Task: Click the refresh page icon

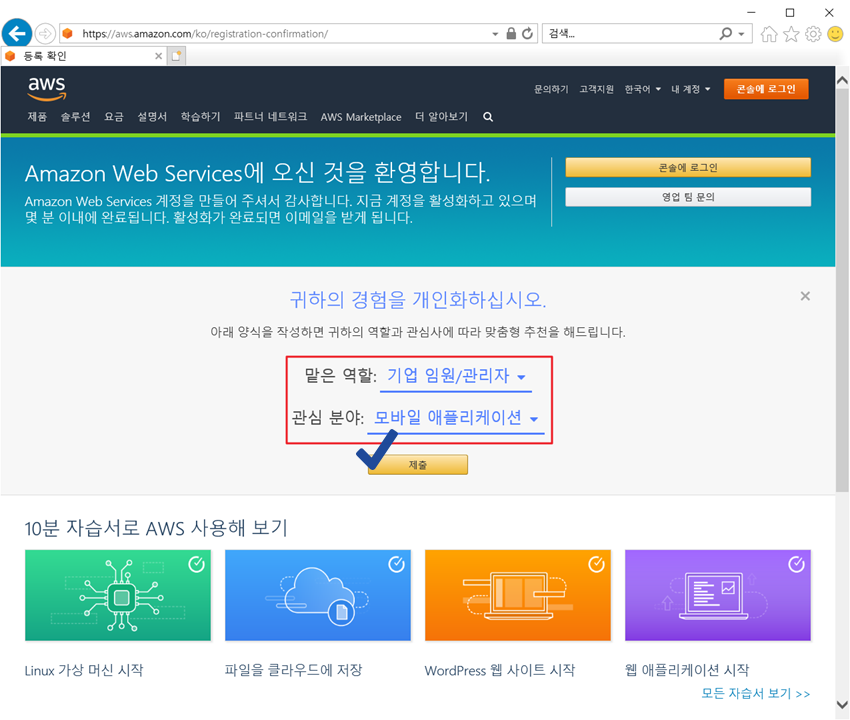Action: click(527, 34)
